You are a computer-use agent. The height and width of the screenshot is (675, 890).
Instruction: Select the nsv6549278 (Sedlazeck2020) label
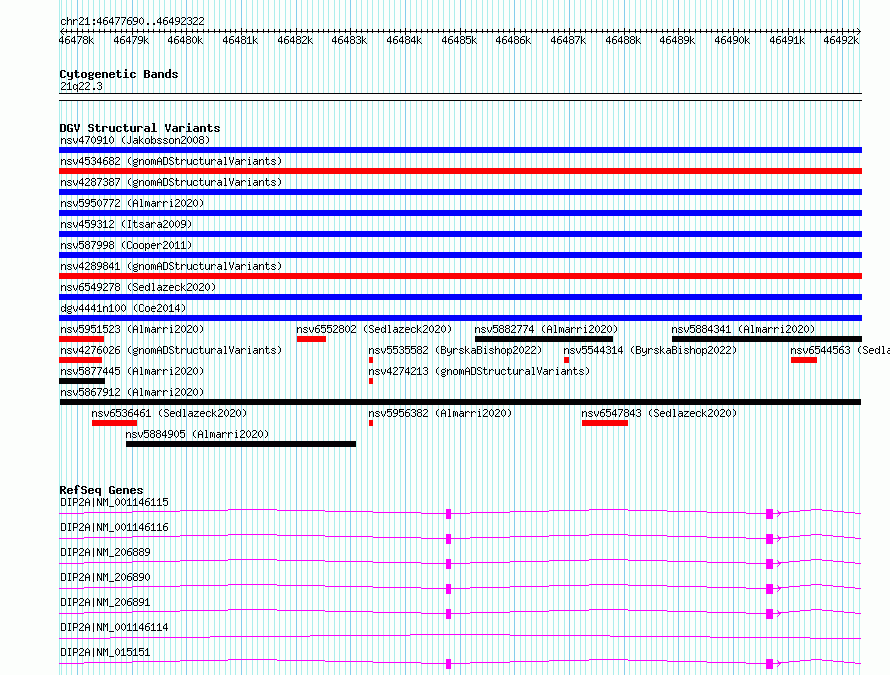[138, 287]
